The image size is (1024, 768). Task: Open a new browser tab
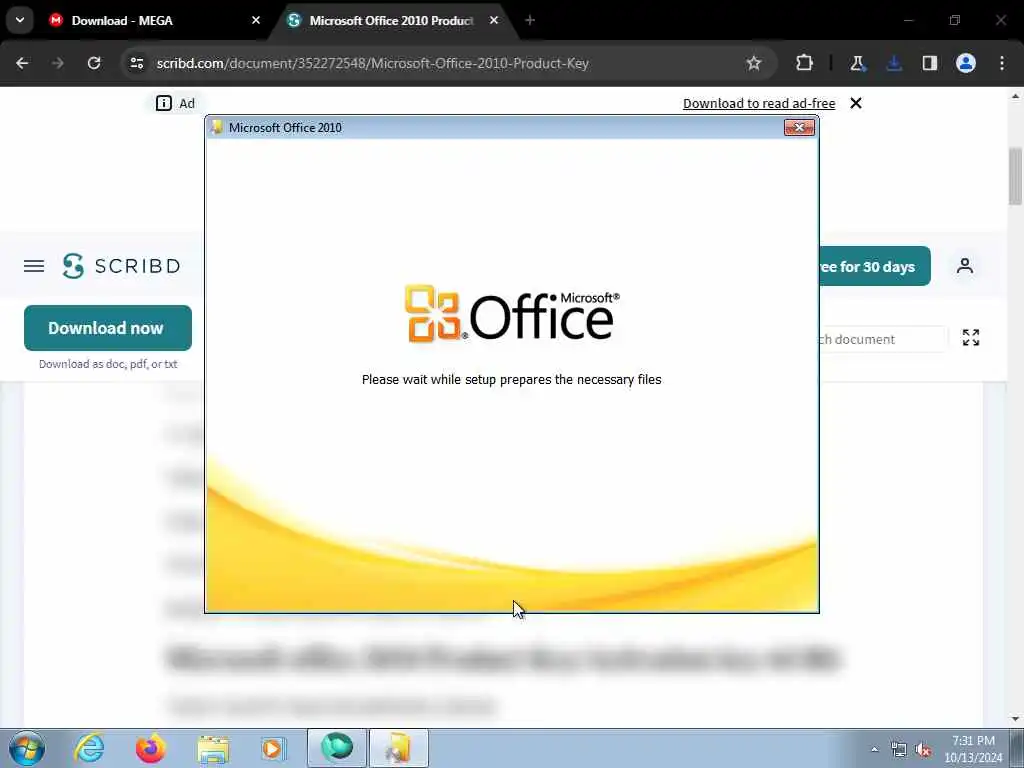click(530, 20)
